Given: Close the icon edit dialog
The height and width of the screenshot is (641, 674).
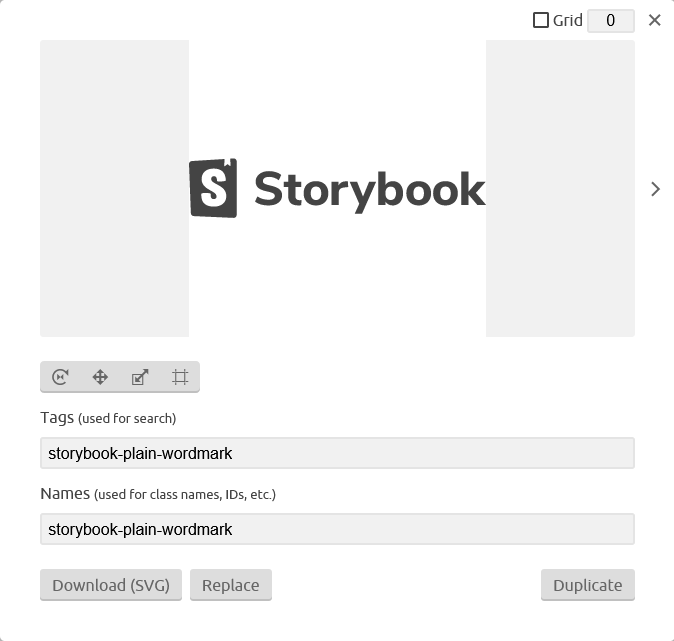Looking at the screenshot, I should click(654, 20).
